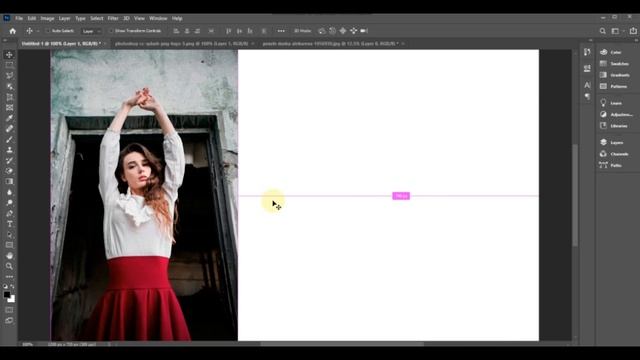Switch to the third document tab (jpg)
Screen dimensions: 640x360
click(333, 43)
